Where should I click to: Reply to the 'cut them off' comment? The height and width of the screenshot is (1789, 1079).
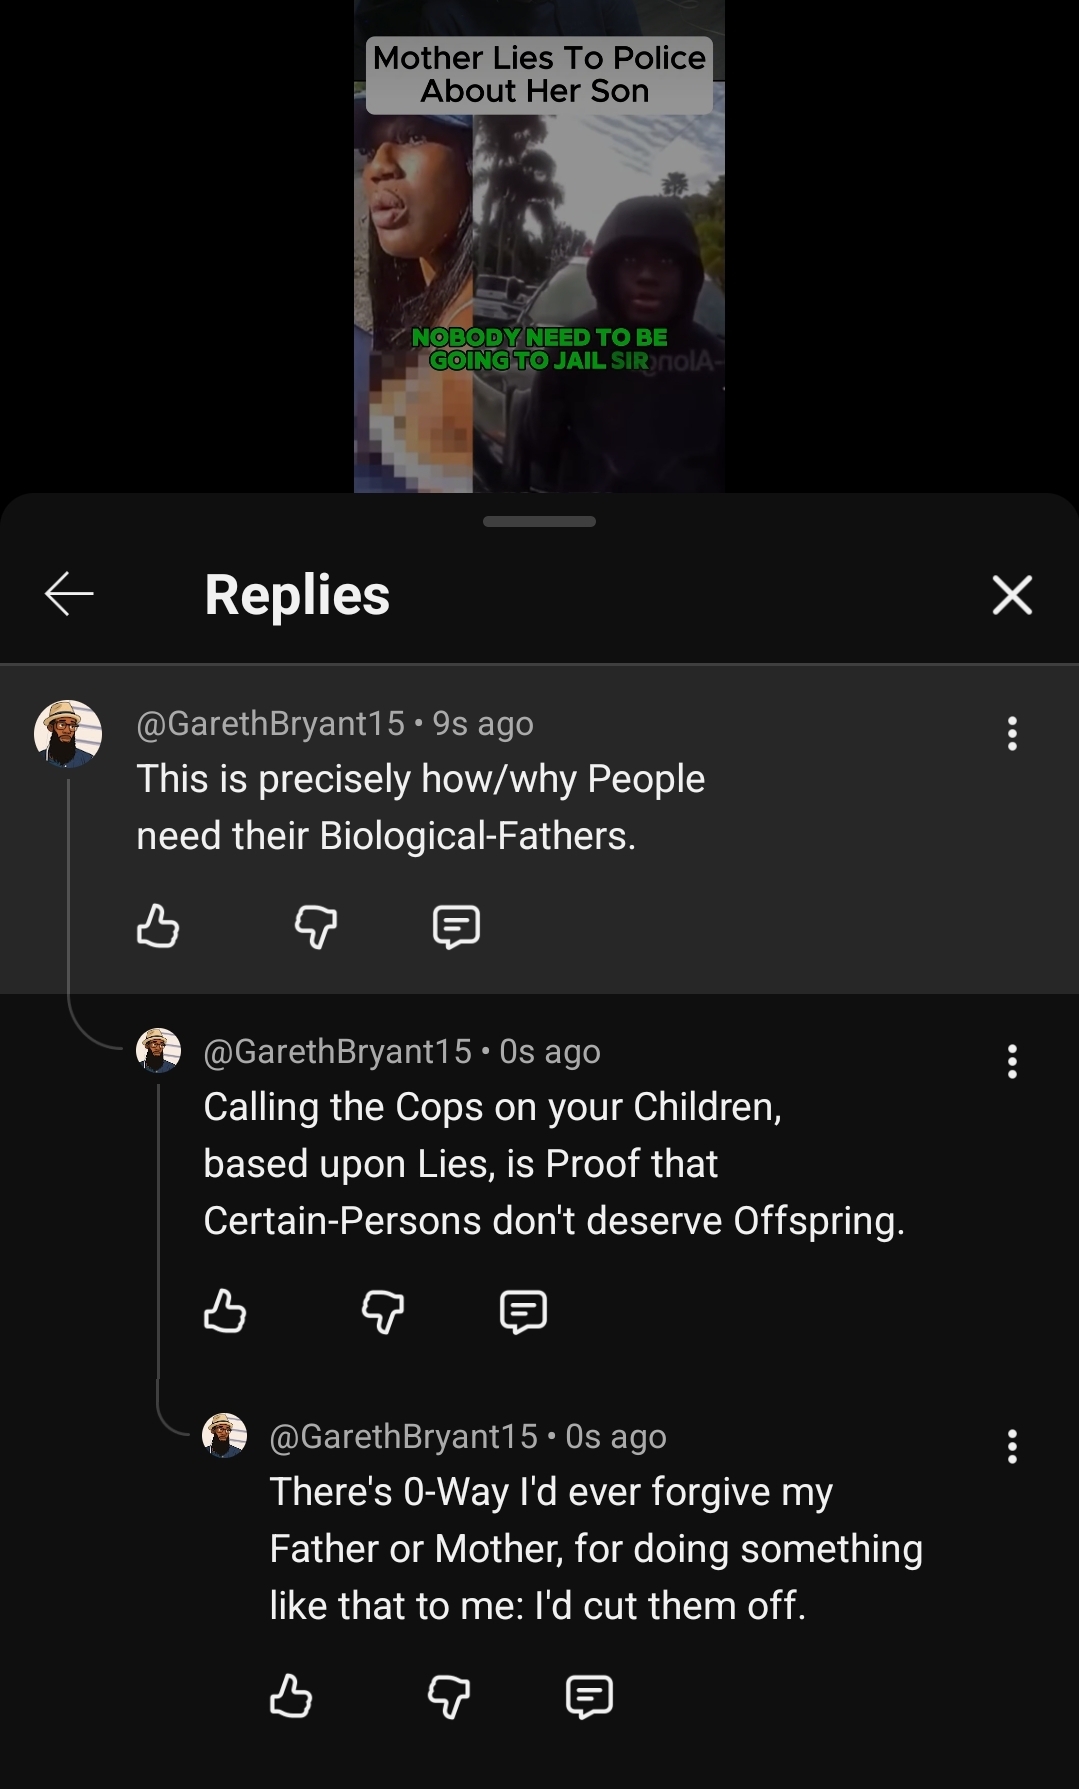click(589, 1696)
